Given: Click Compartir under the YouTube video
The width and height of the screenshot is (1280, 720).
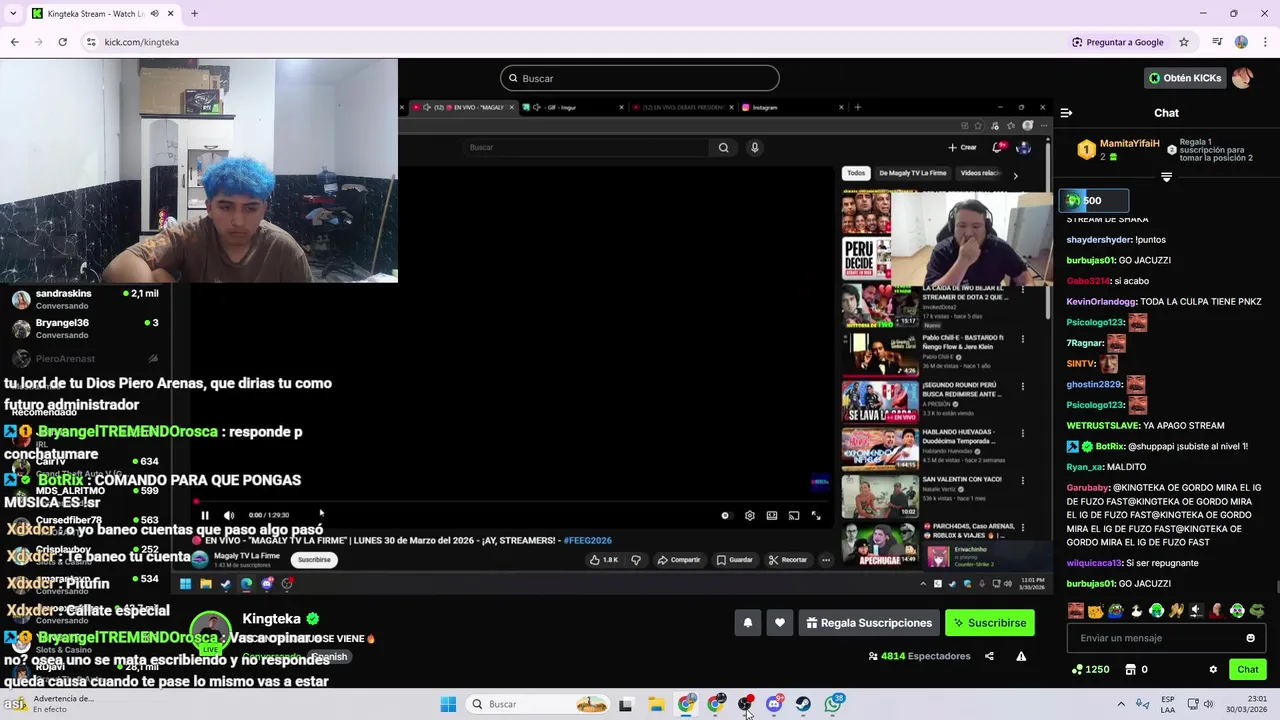Looking at the screenshot, I should [679, 560].
